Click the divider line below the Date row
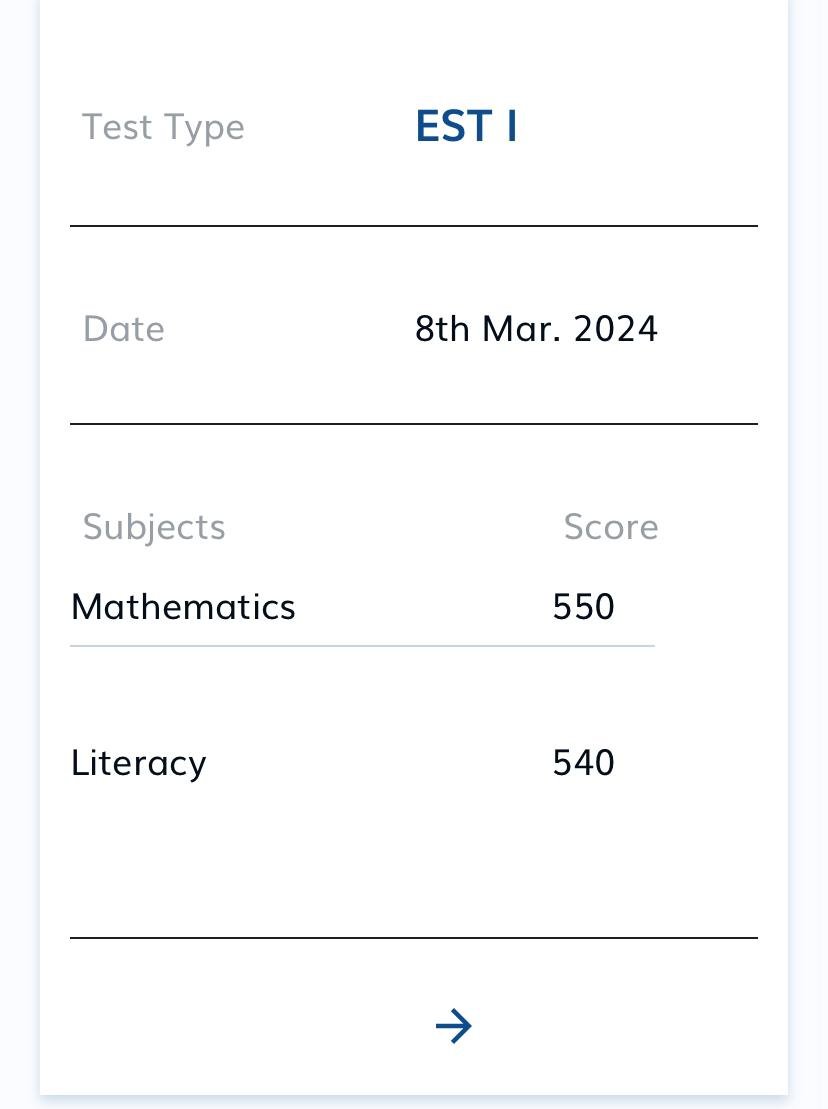The image size is (828, 1109). (414, 424)
